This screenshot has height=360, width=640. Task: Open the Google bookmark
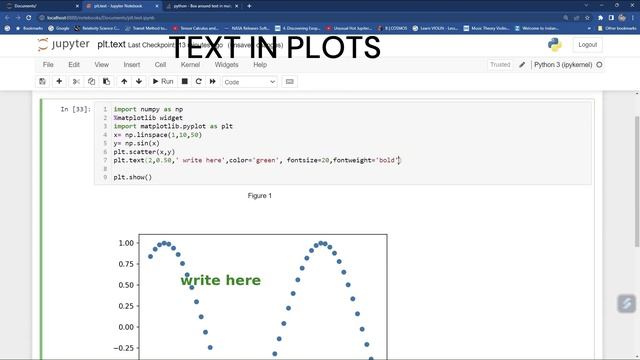coord(59,29)
